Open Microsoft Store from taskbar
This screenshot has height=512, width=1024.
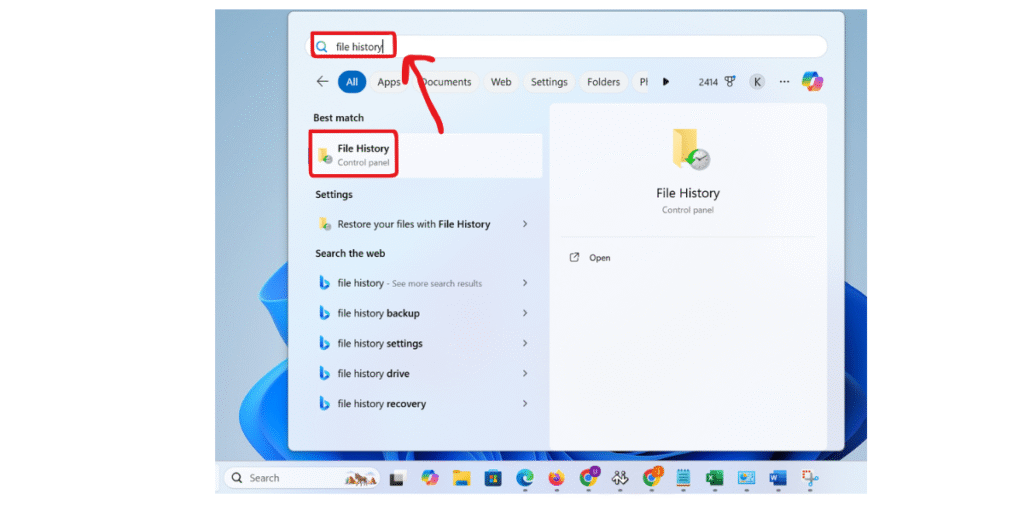(493, 479)
